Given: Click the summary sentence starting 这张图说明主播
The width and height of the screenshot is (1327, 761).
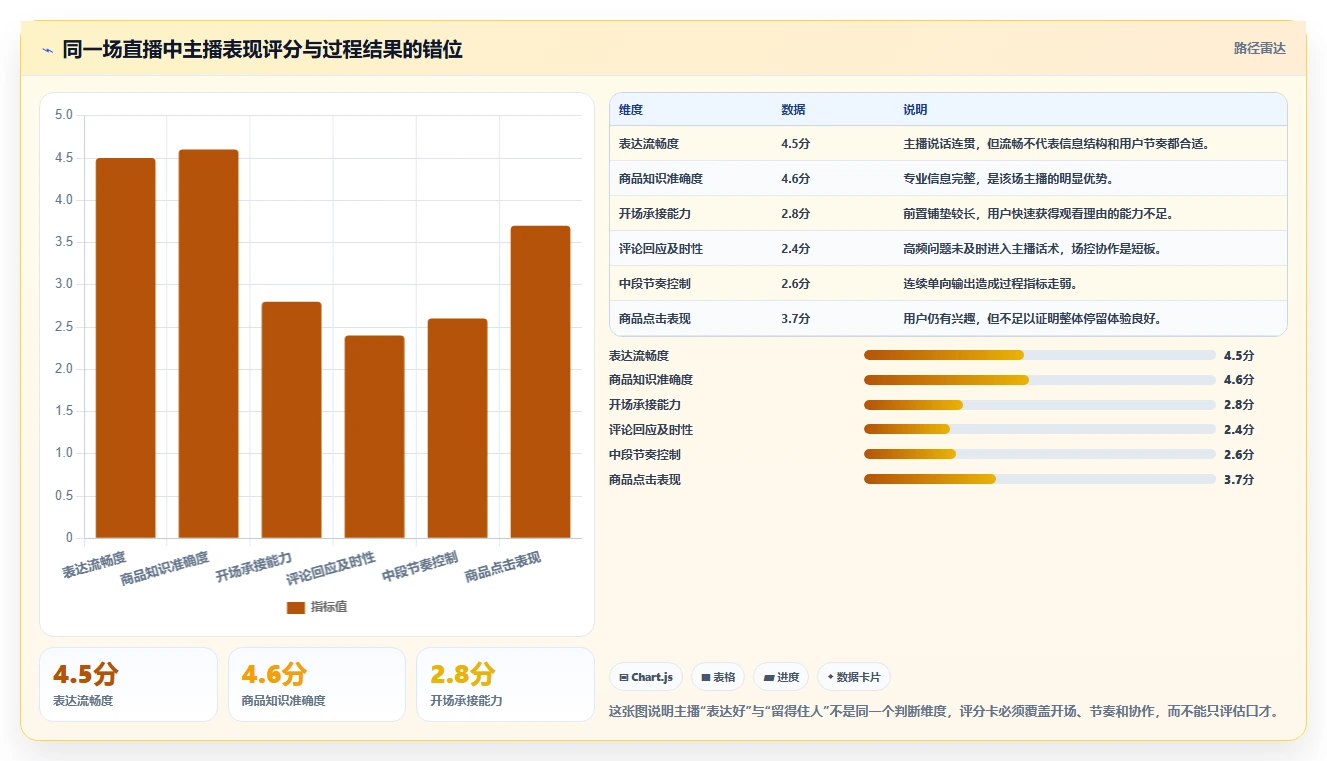Looking at the screenshot, I should click(x=943, y=712).
